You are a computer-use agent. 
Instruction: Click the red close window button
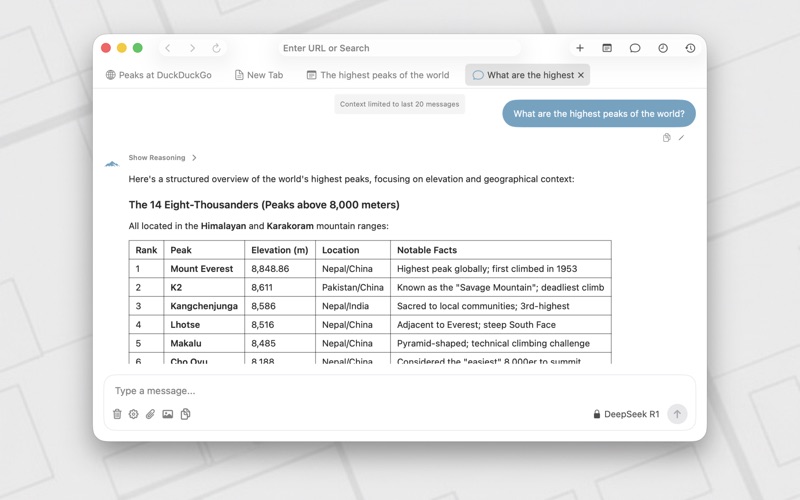tap(106, 48)
